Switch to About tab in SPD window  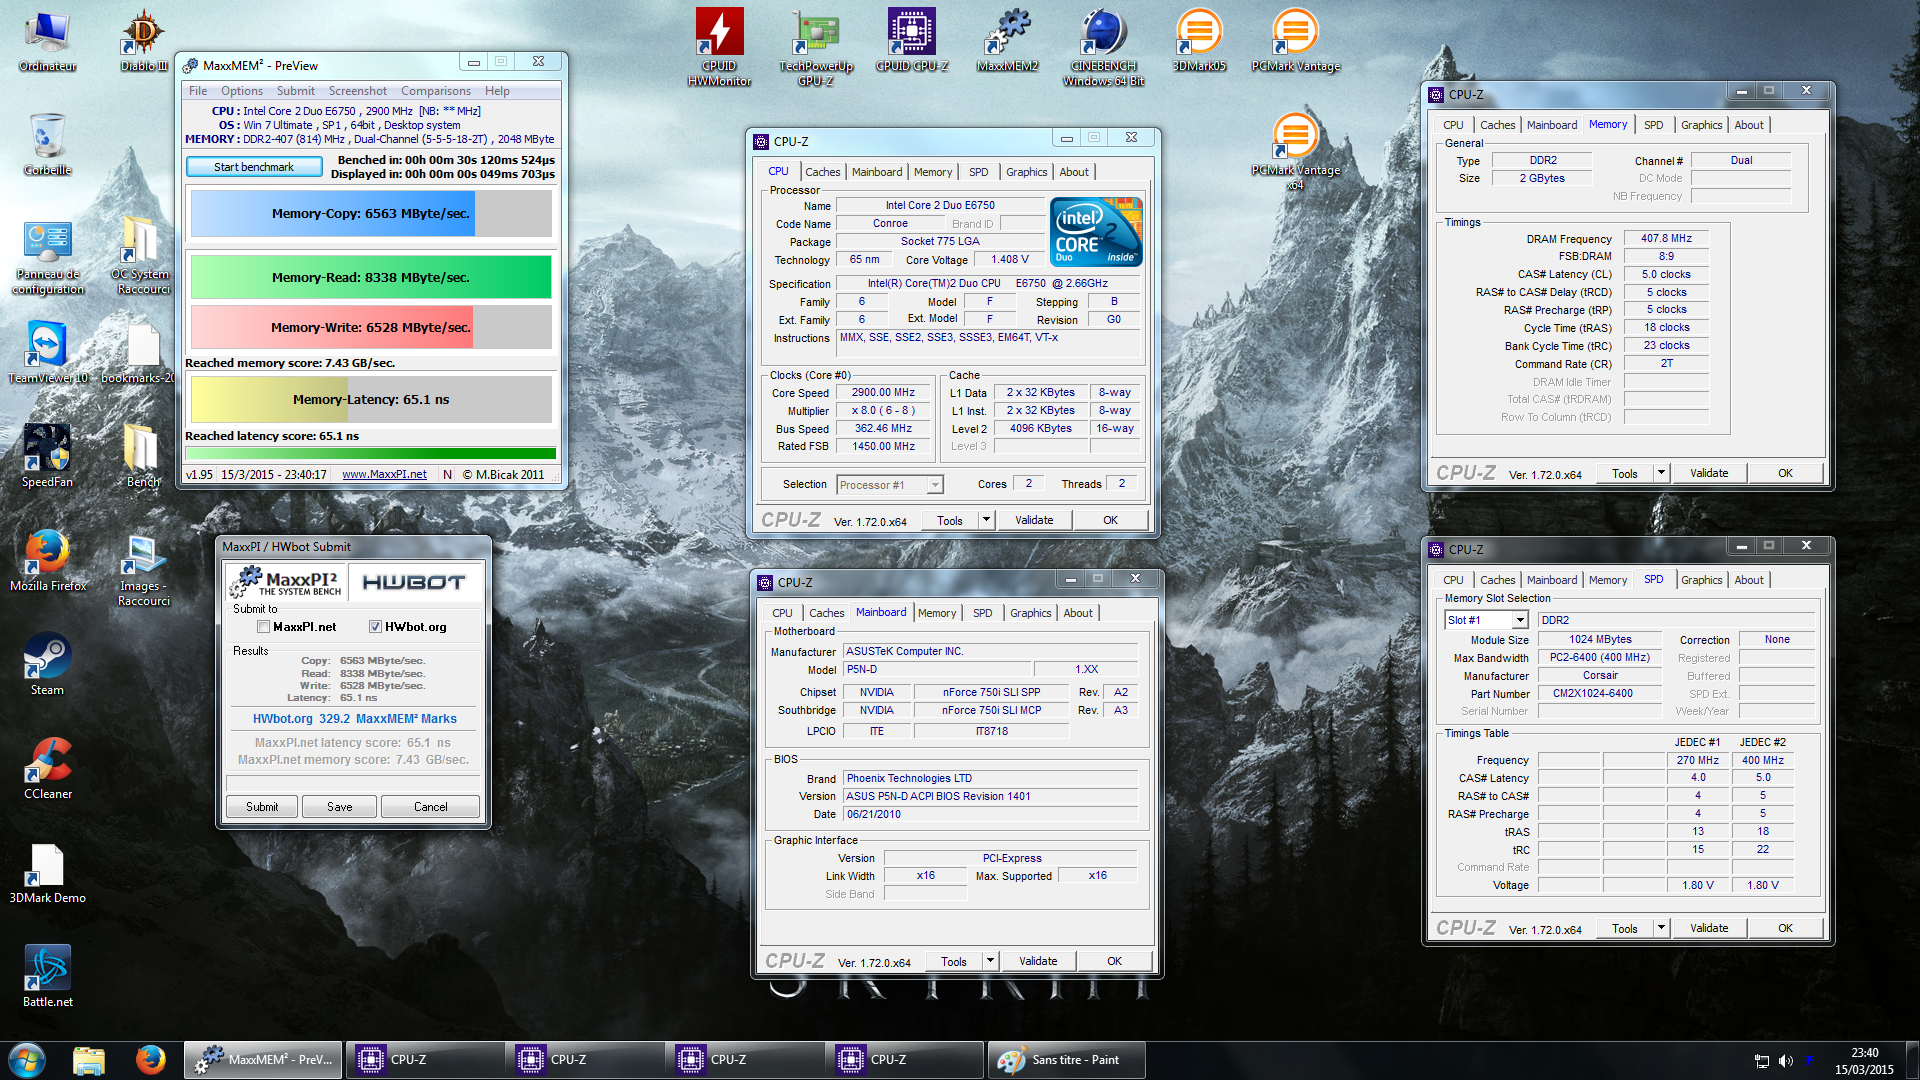(x=1748, y=580)
